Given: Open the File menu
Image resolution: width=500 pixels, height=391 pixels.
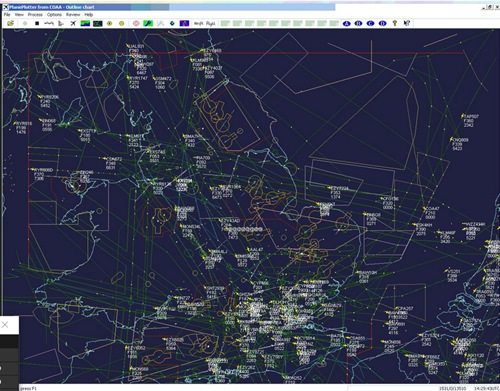Looking at the screenshot, I should point(7,15).
